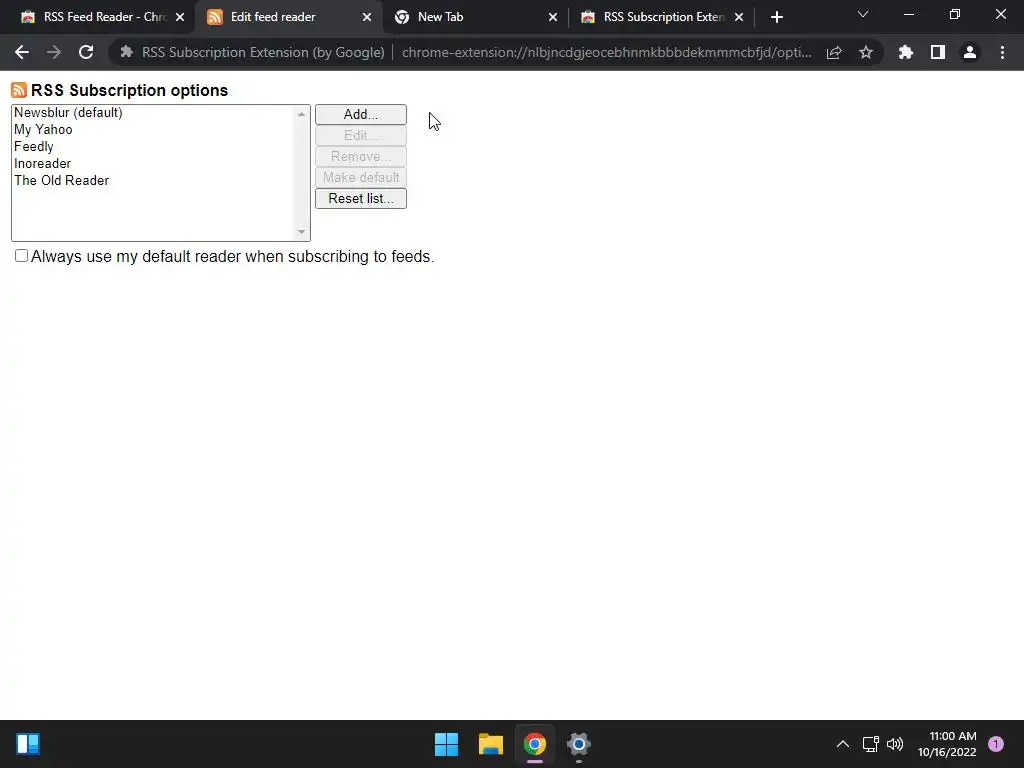Open the network status tray icon
1024x768 pixels.
[871, 744]
